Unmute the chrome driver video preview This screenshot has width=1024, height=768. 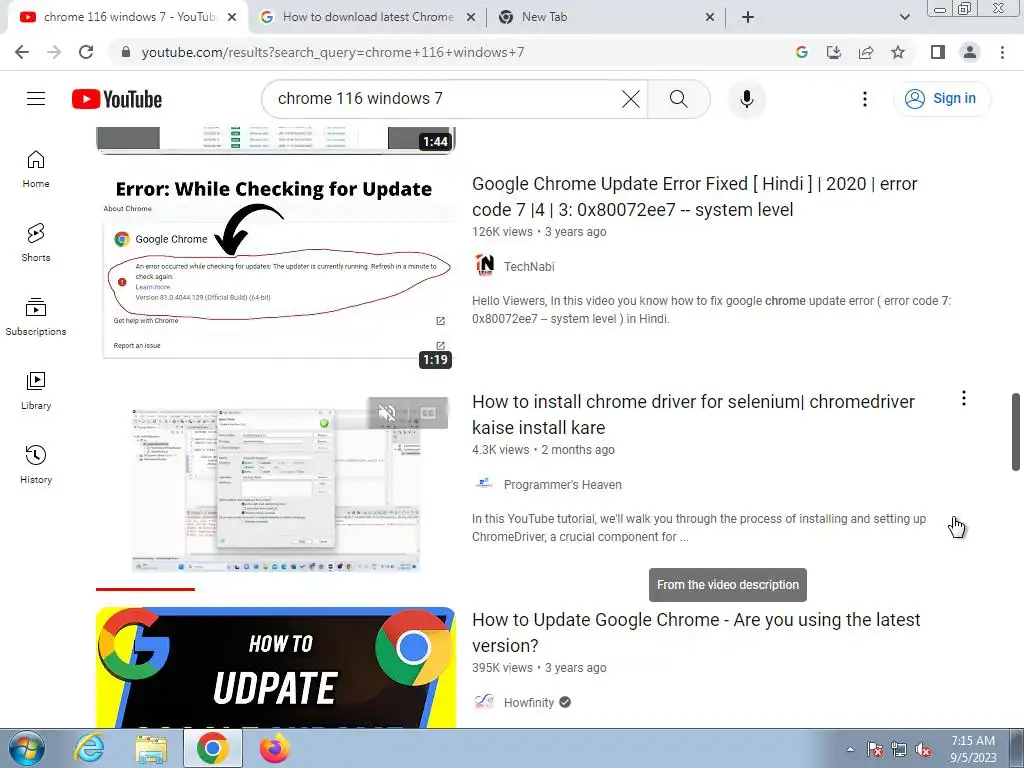tap(387, 413)
